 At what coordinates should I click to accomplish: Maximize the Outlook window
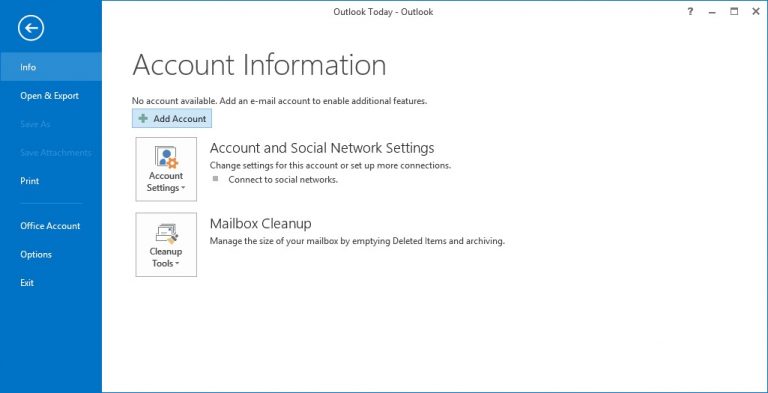click(734, 12)
